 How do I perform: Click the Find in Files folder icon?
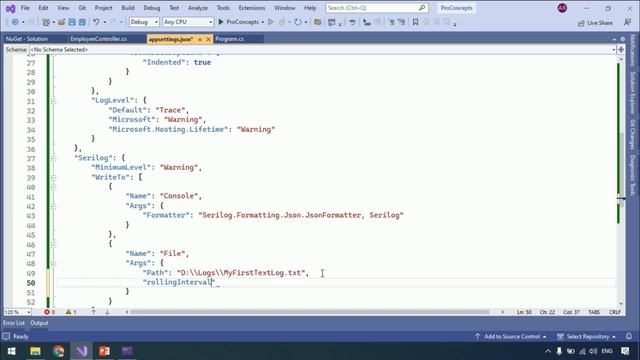(317, 22)
